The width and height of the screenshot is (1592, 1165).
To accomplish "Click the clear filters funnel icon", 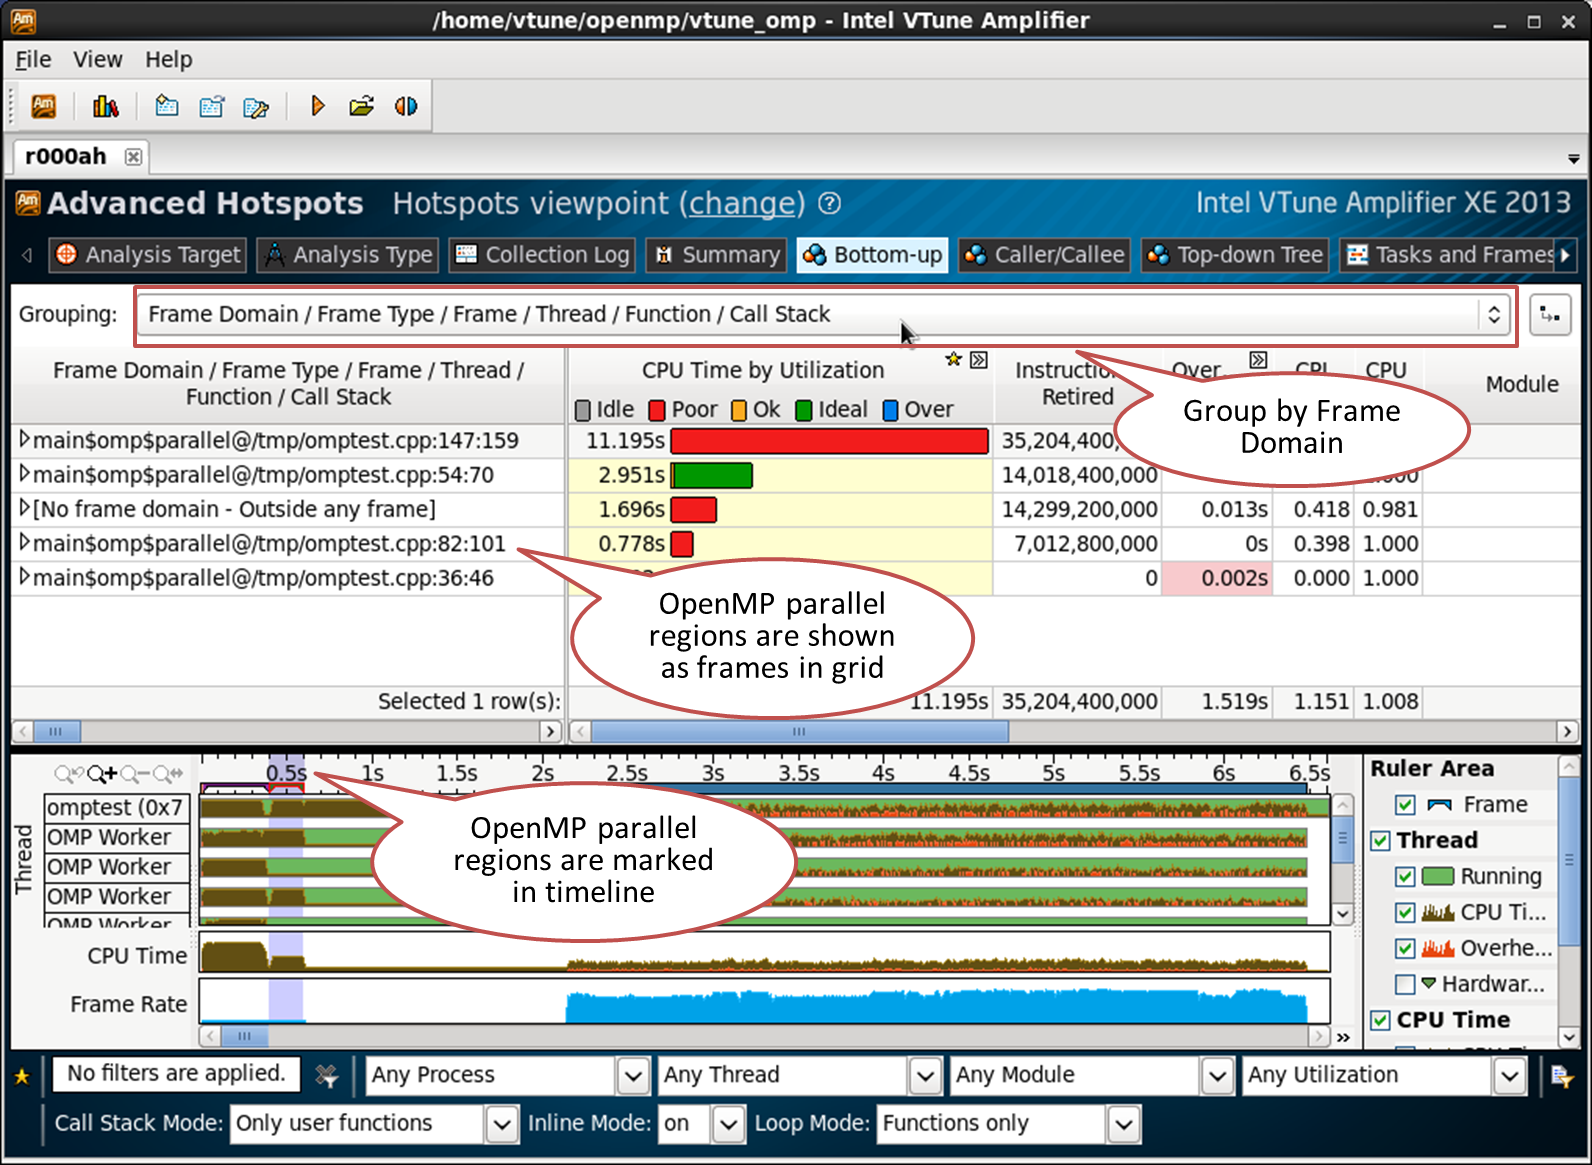I will 326,1076.
